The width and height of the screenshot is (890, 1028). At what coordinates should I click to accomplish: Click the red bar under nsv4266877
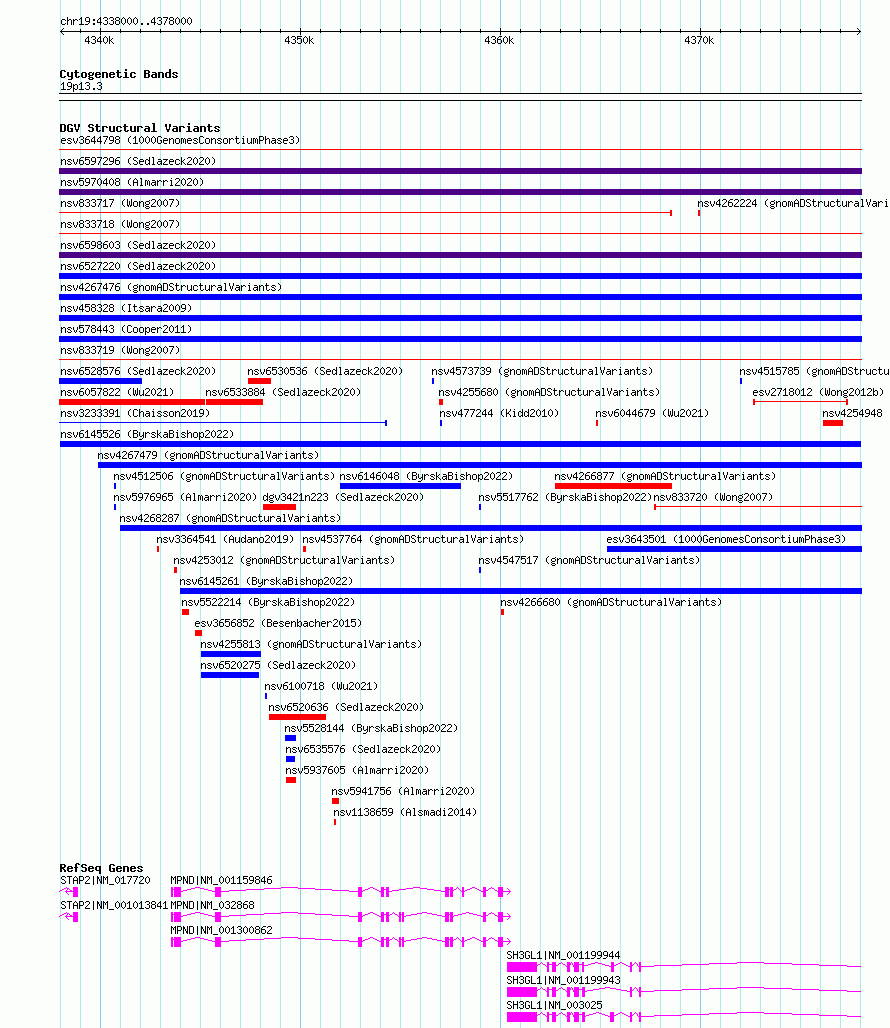[613, 486]
